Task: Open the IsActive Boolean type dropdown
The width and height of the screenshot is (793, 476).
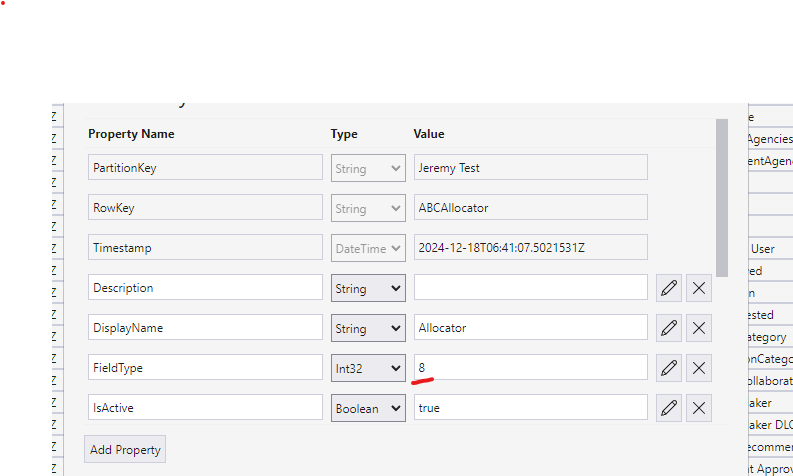Action: coord(368,408)
